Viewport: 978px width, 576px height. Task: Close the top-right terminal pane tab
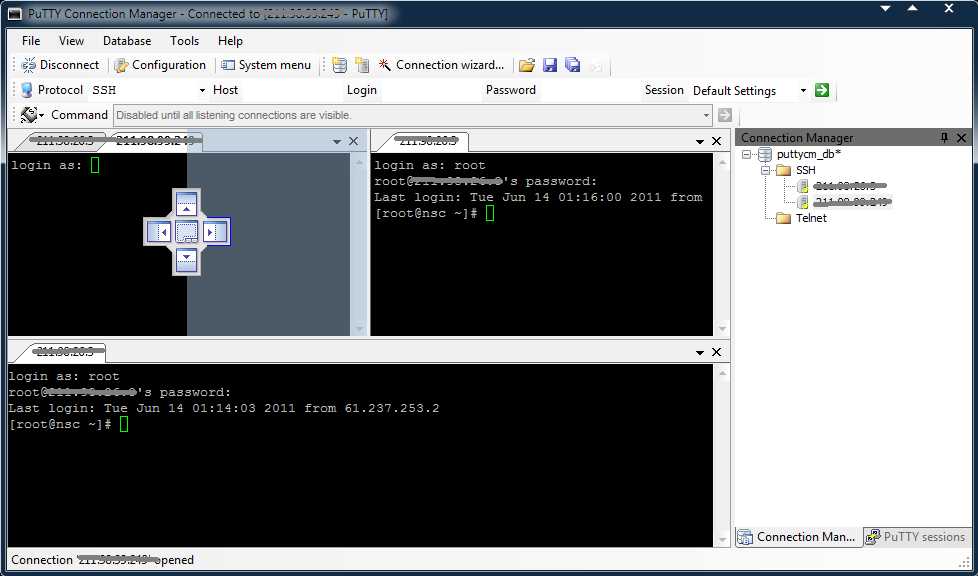click(x=717, y=141)
